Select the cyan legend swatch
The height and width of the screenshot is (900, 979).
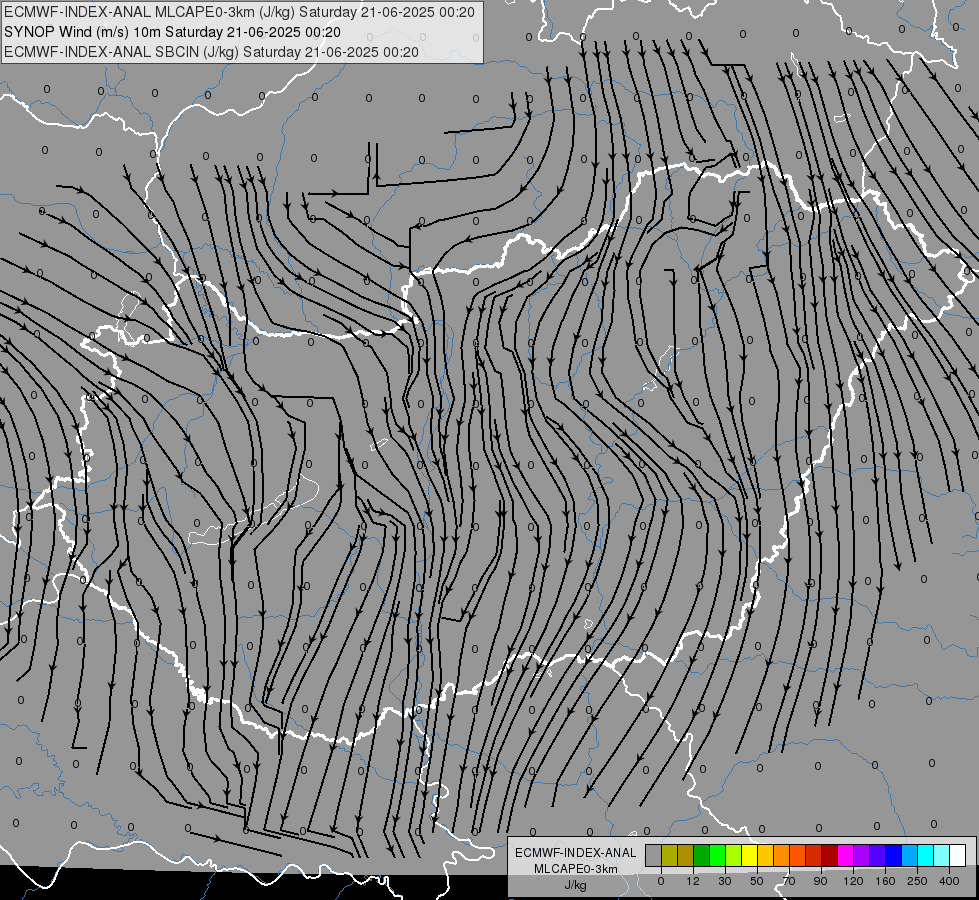pyautogui.click(x=926, y=855)
